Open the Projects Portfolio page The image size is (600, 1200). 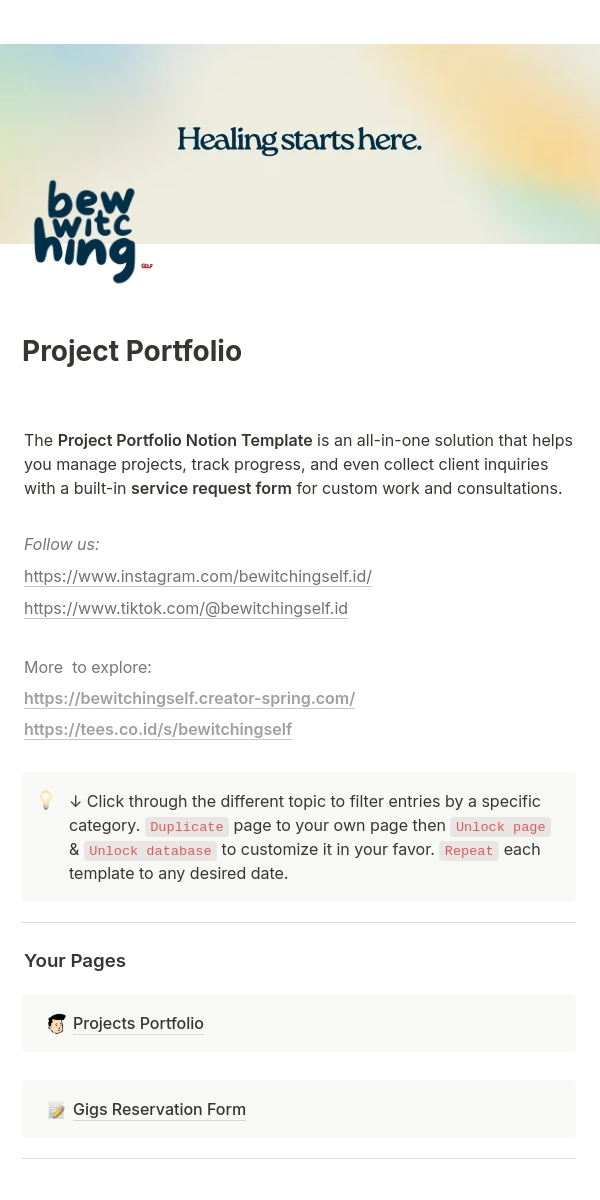click(138, 1024)
